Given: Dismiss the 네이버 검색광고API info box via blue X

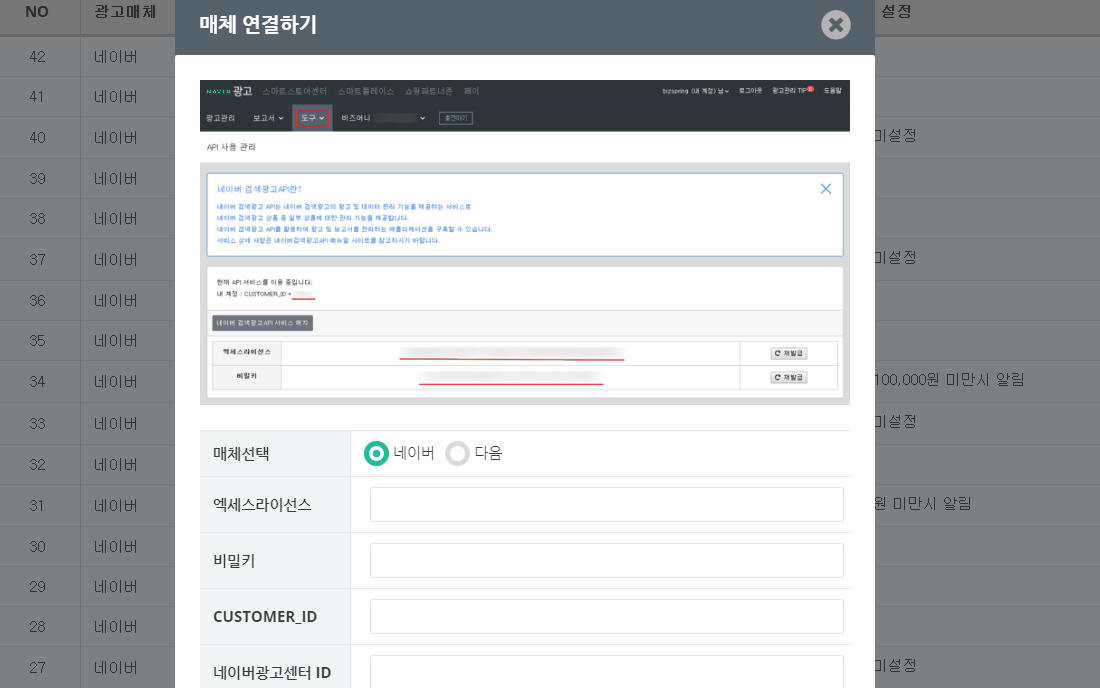Looking at the screenshot, I should (826, 188).
